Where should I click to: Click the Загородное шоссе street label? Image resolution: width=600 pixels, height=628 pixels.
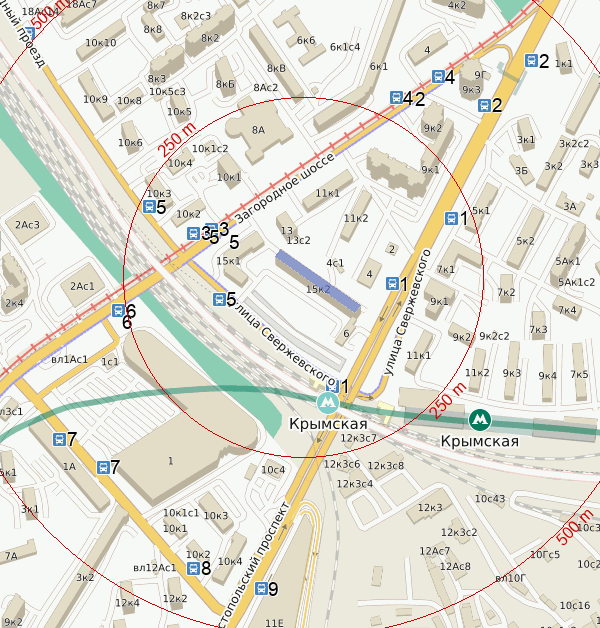click(284, 188)
